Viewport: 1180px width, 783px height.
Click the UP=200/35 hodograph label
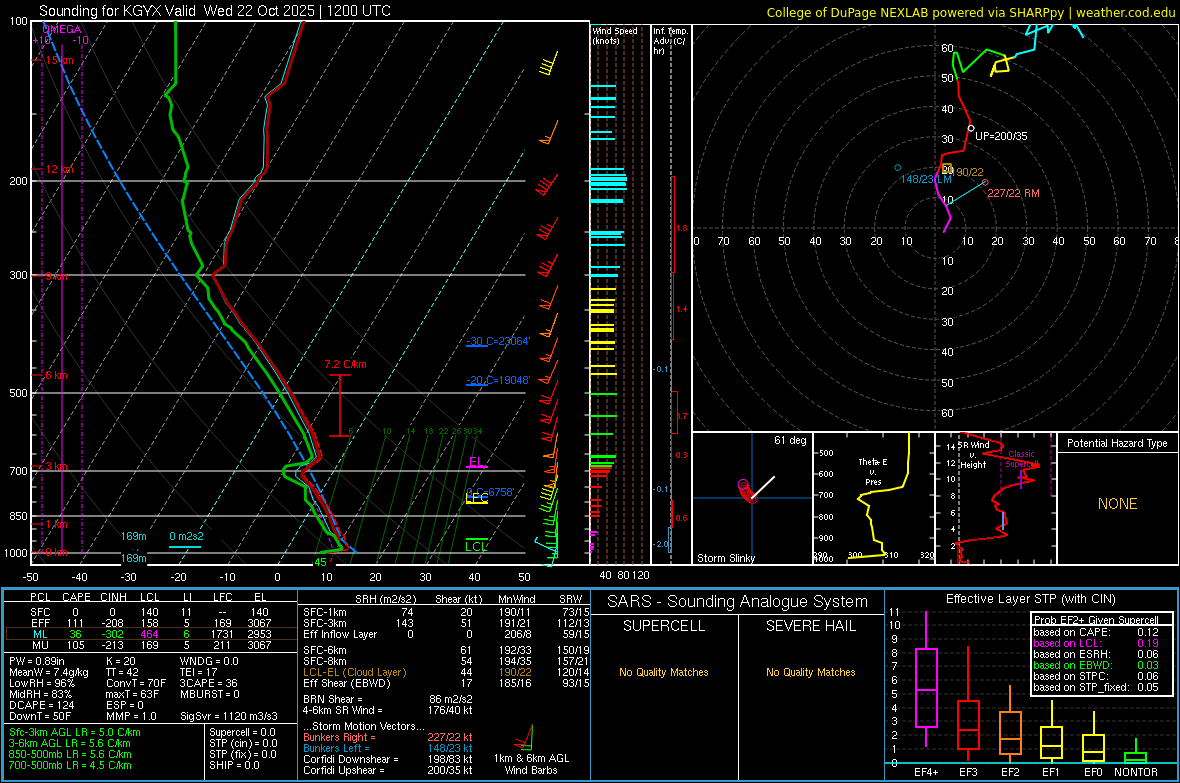(1001, 136)
